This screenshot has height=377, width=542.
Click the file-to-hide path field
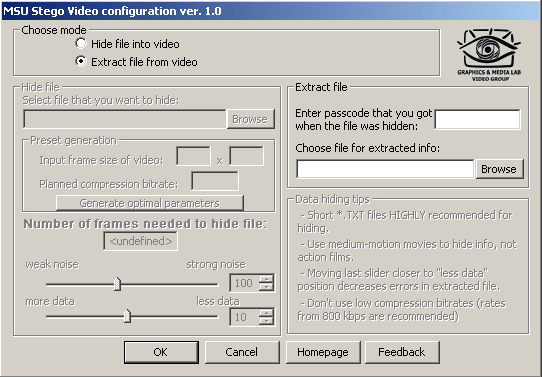pyautogui.click(x=124, y=119)
